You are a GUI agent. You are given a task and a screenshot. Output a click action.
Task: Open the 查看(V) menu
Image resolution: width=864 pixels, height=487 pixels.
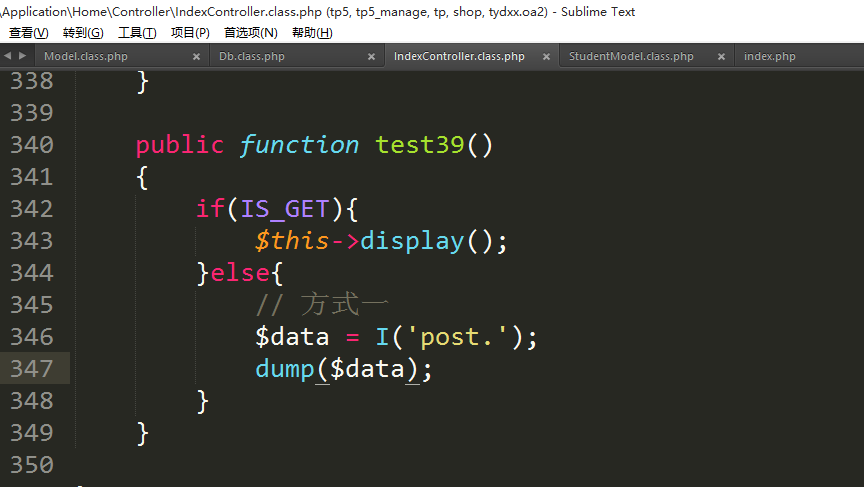[28, 33]
